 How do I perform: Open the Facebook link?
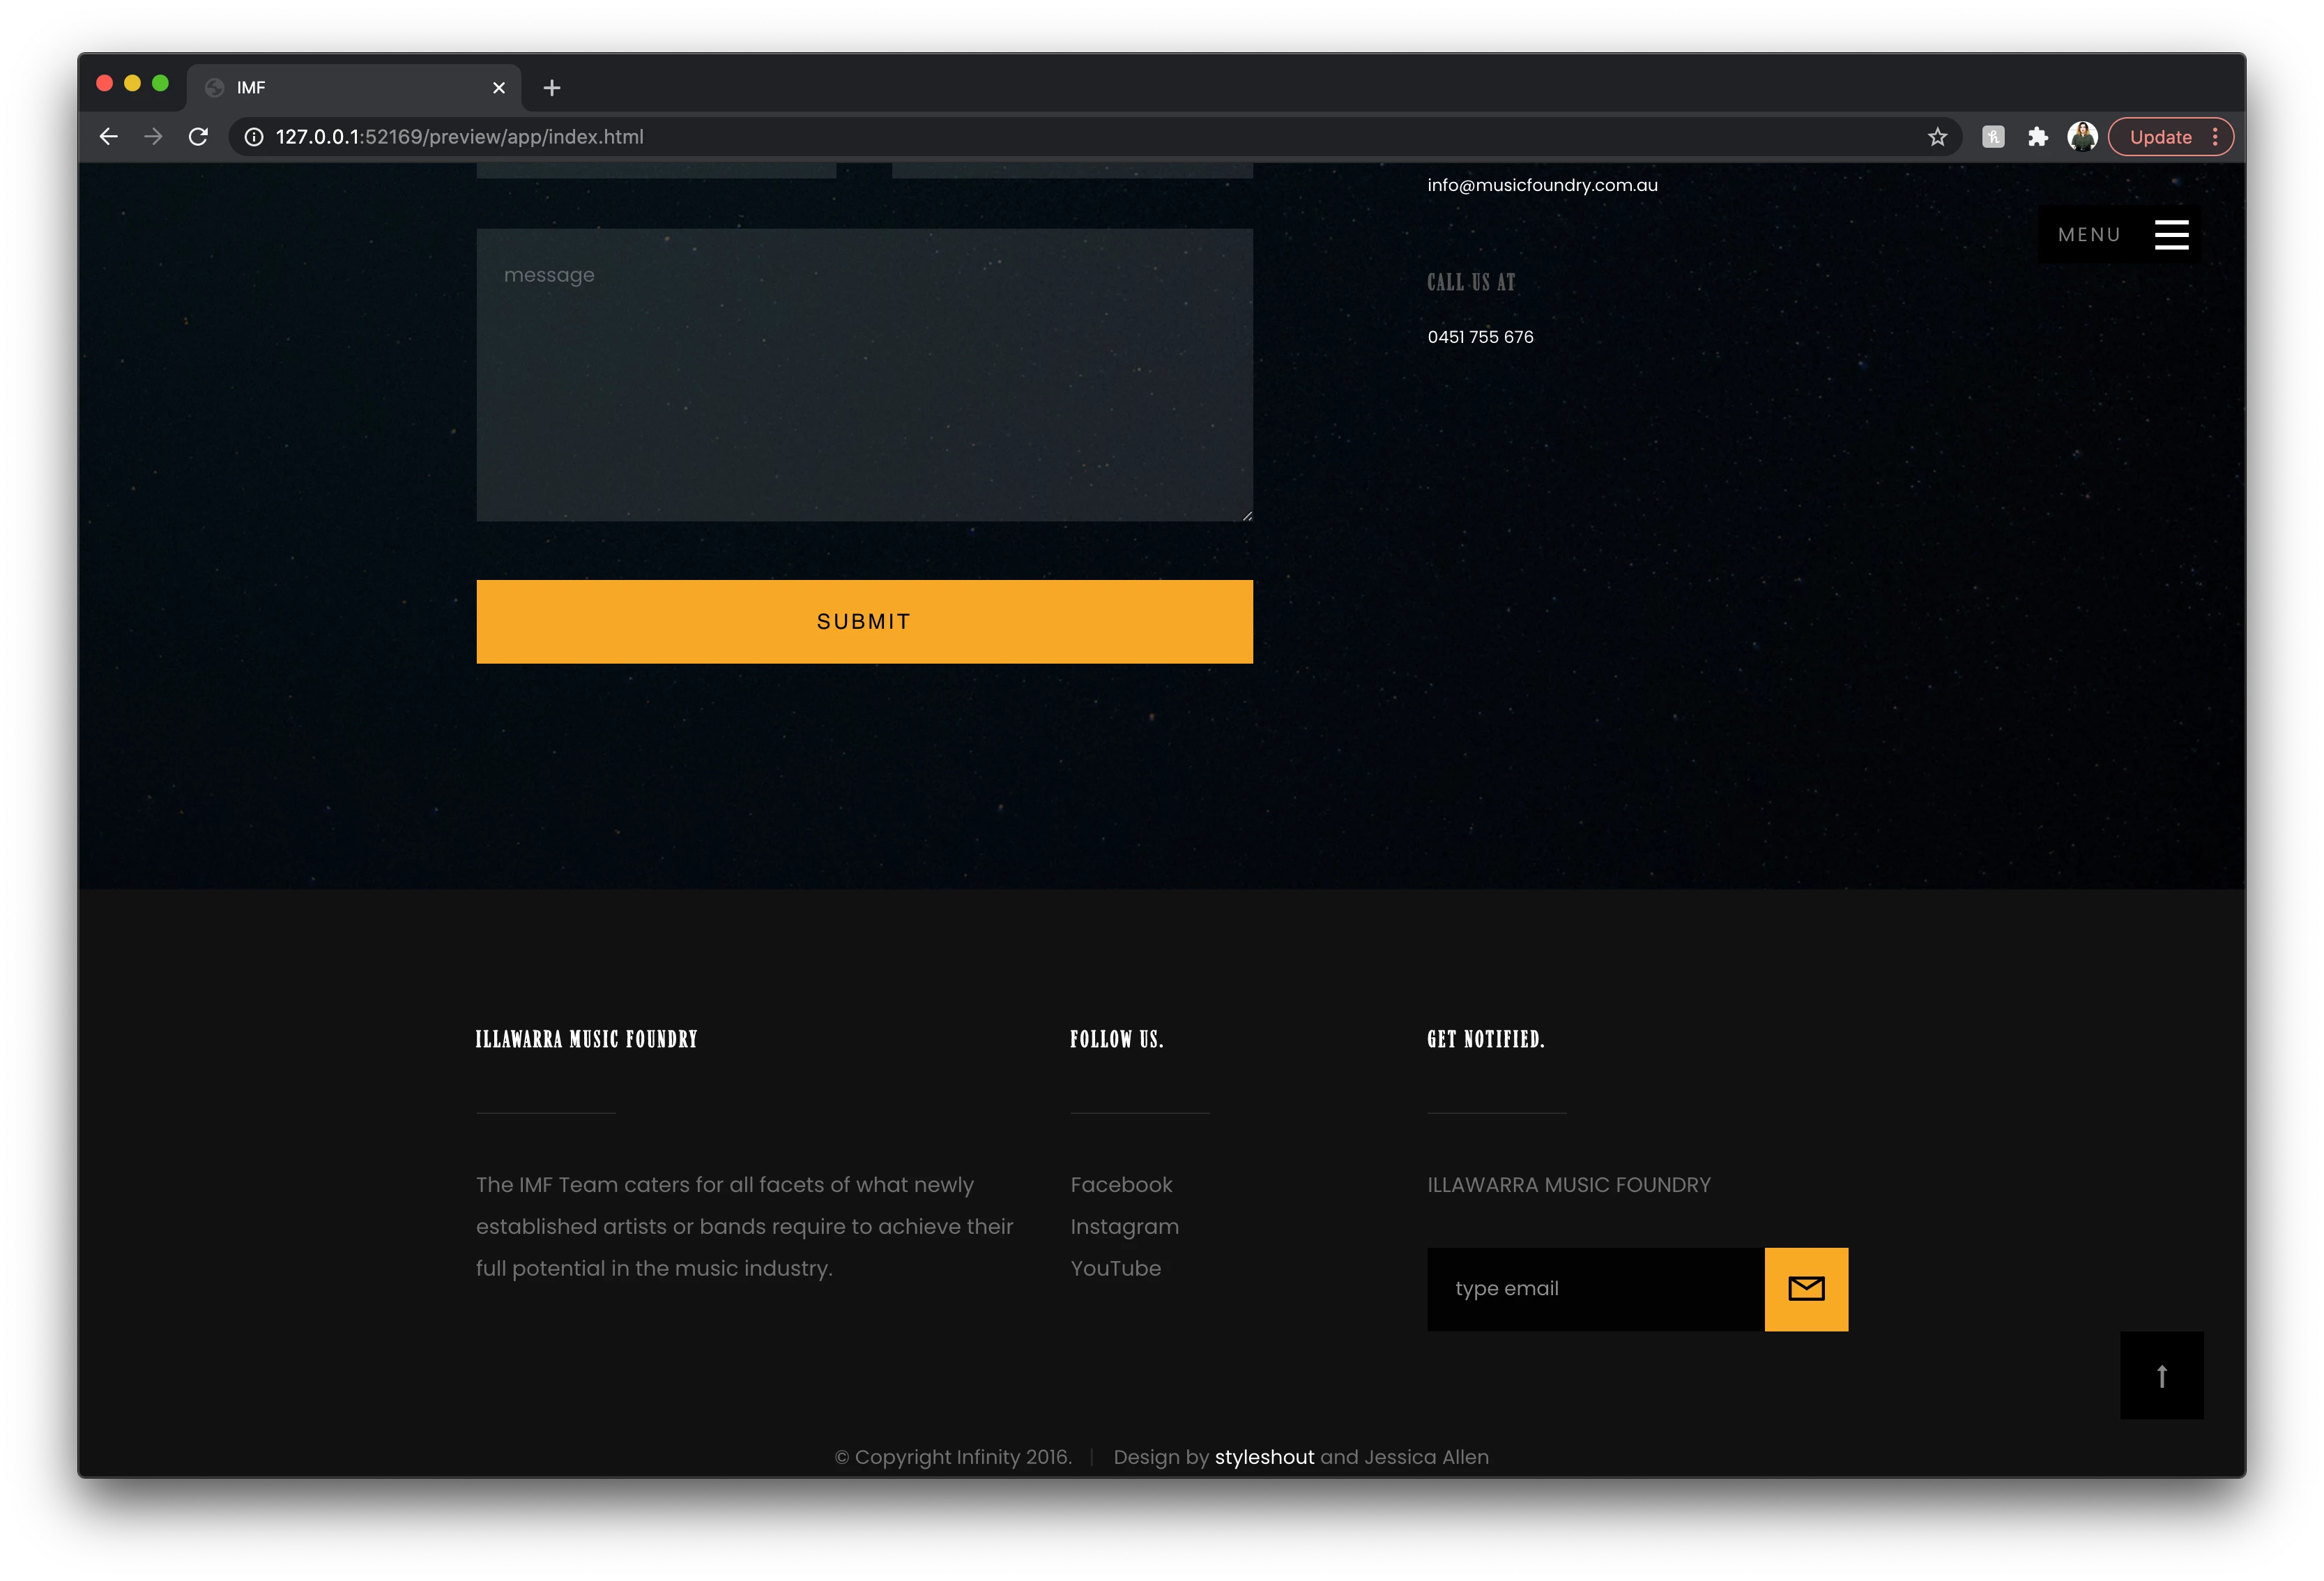click(1121, 1185)
